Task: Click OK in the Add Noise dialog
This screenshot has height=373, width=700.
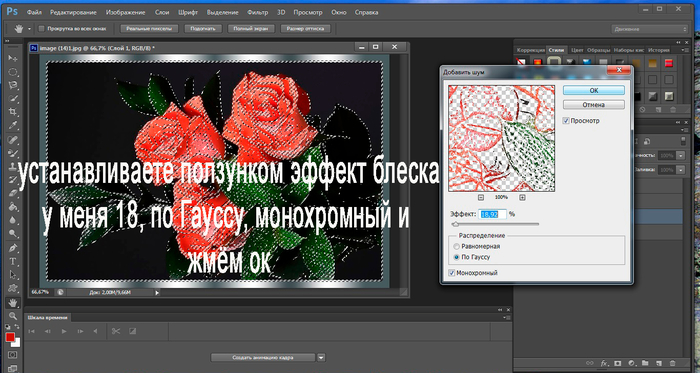Action: pyautogui.click(x=594, y=90)
